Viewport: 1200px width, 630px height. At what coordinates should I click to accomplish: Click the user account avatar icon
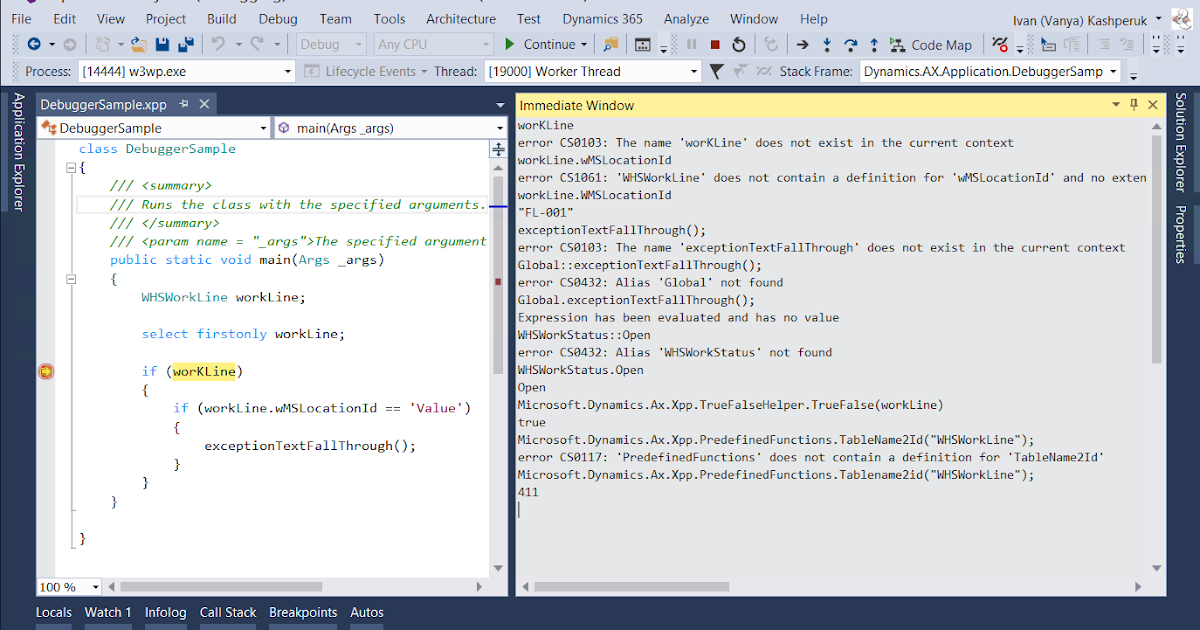click(x=1181, y=18)
